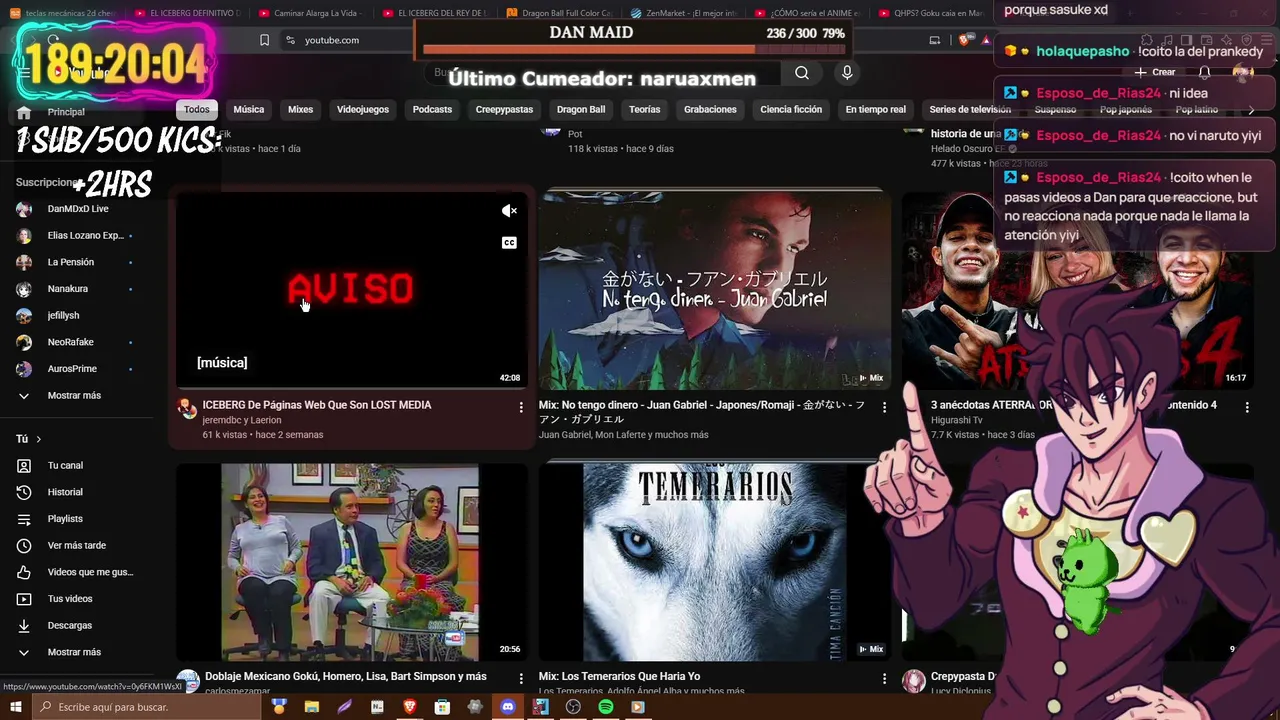Image resolution: width=1280 pixels, height=720 pixels.
Task: Show more category chips with the right arrow
Action: (x=1251, y=110)
